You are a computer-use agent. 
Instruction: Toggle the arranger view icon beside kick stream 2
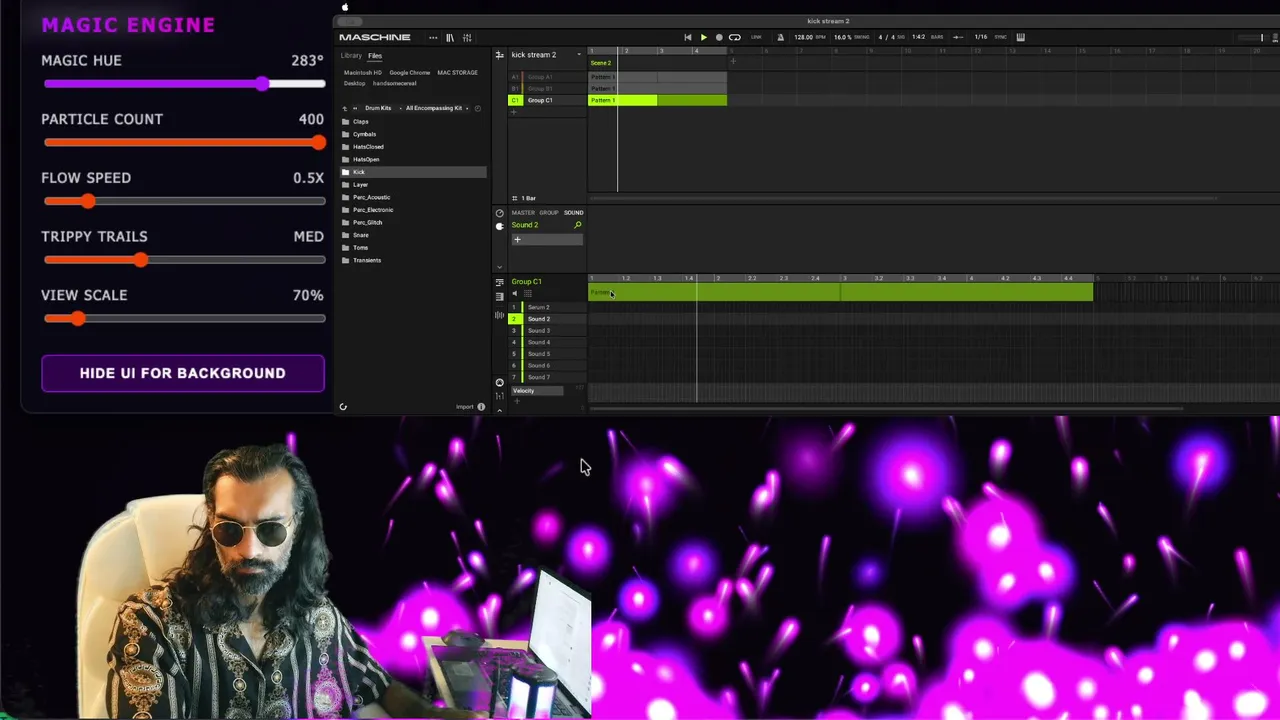[499, 55]
